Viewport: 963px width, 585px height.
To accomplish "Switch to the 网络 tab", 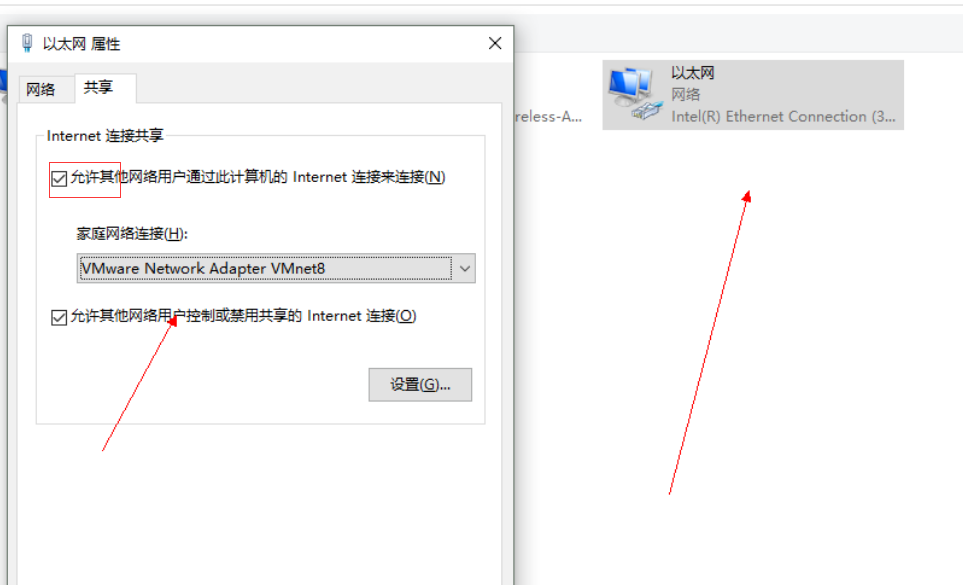I will [41, 90].
